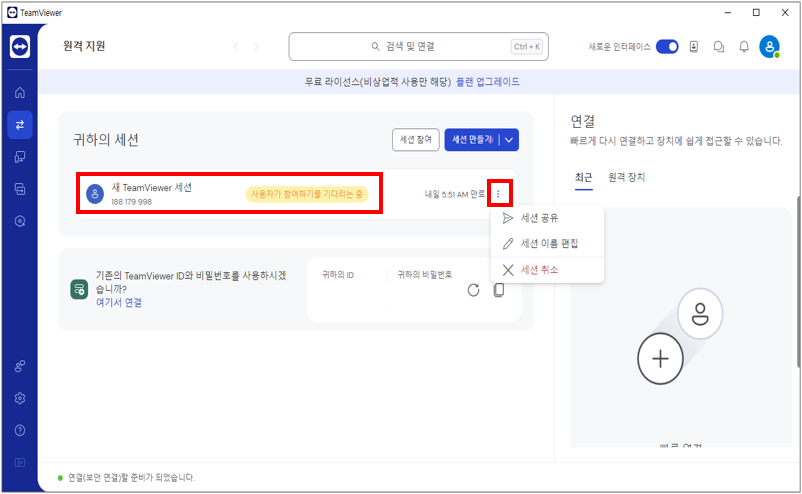Minimize the TeamViewer window
This screenshot has width=802, height=494.
[x=728, y=12]
